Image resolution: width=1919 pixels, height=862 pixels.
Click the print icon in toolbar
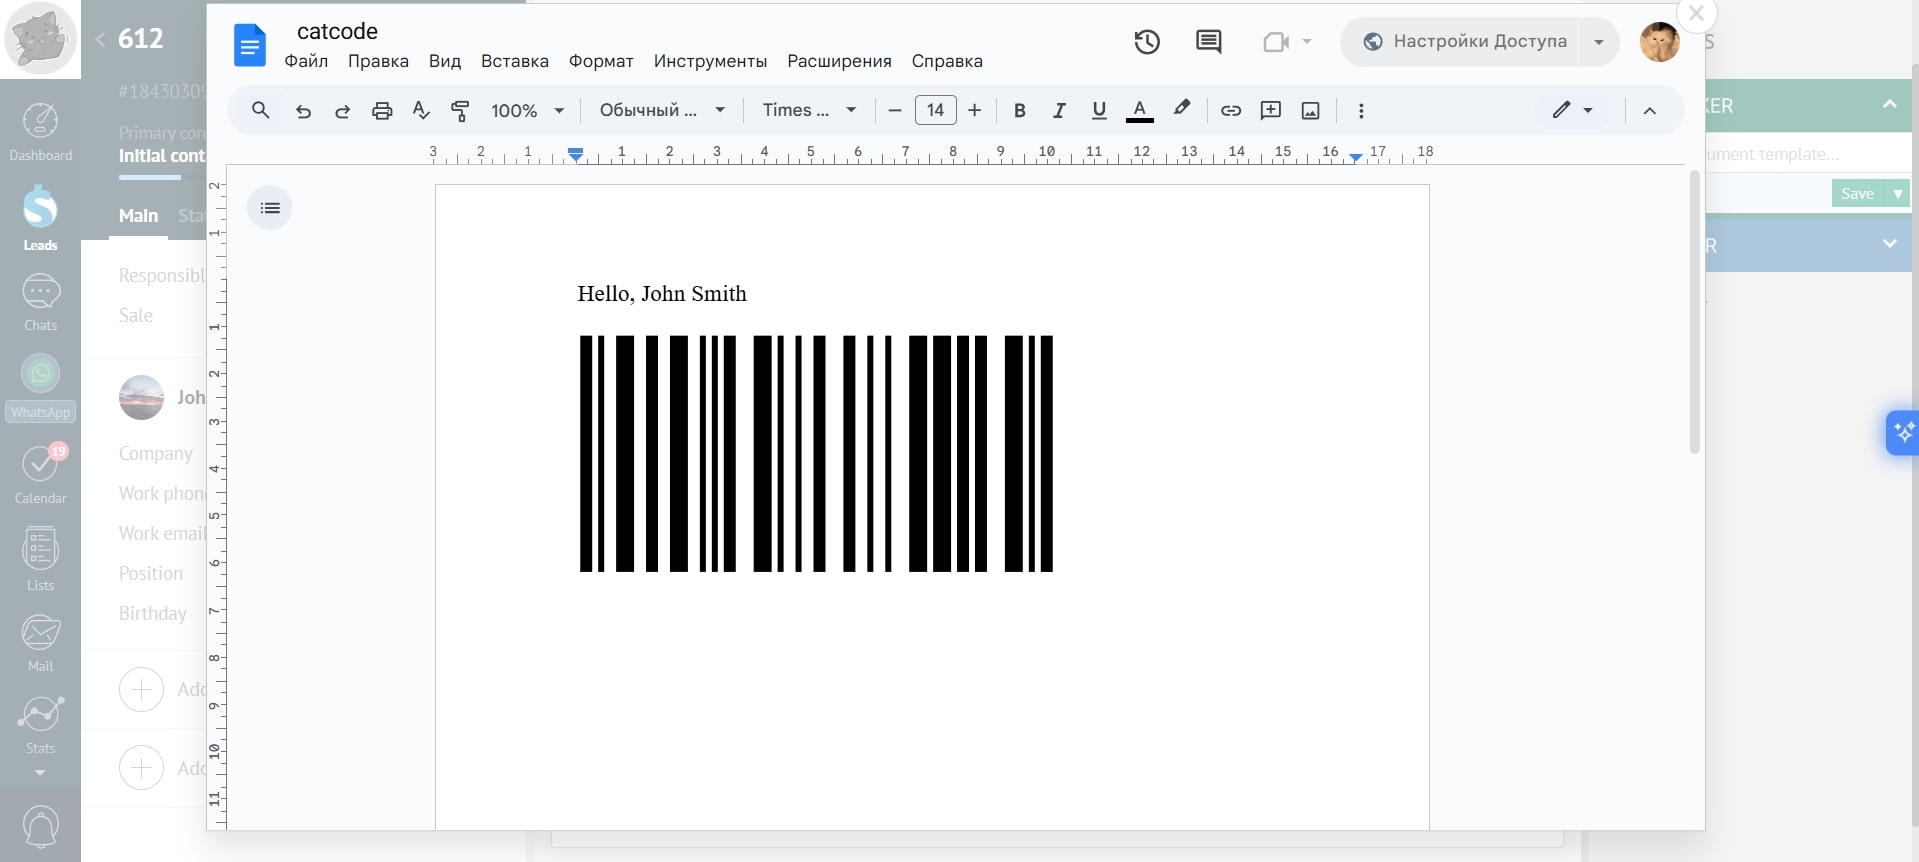click(382, 111)
